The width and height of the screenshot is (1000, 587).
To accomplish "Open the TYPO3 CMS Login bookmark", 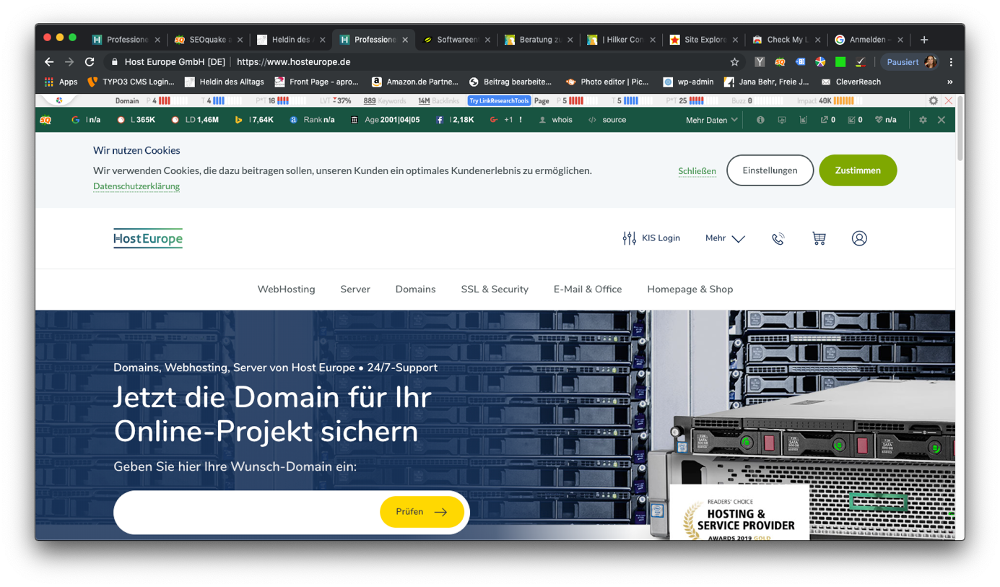I will pyautogui.click(x=130, y=82).
